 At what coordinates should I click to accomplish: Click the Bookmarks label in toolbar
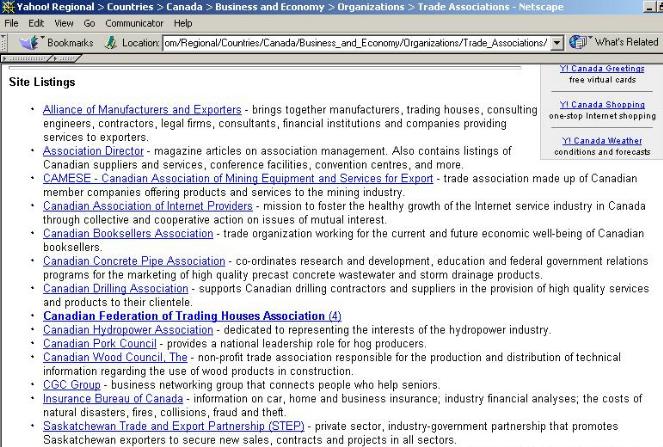(x=70, y=43)
